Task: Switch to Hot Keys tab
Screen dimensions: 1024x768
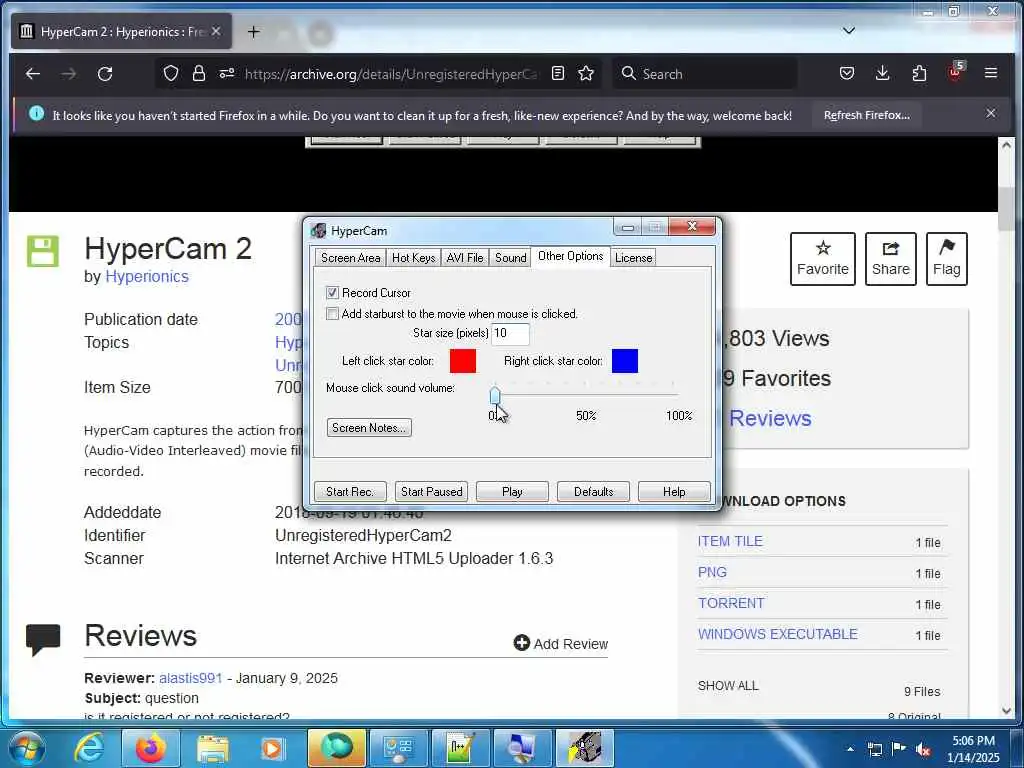Action: (x=413, y=258)
